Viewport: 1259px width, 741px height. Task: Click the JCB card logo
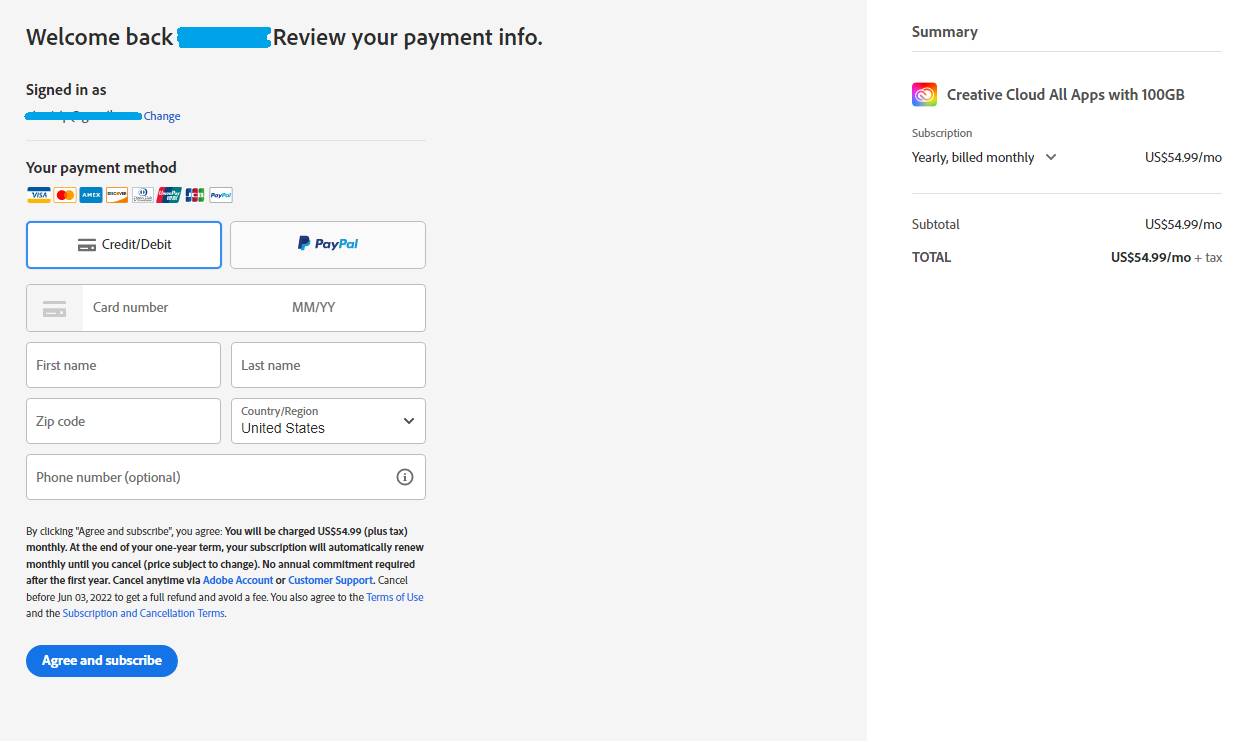click(x=195, y=195)
